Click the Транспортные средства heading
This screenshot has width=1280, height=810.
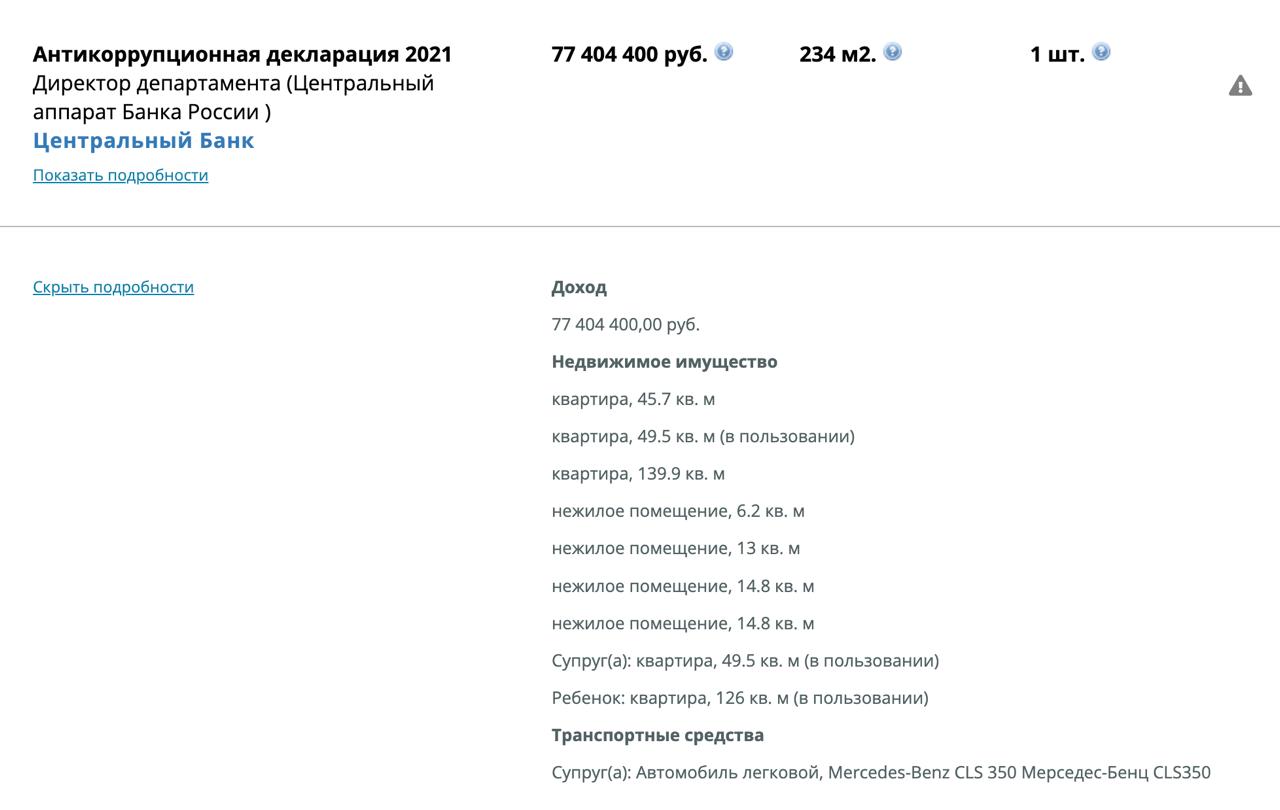tap(658, 735)
